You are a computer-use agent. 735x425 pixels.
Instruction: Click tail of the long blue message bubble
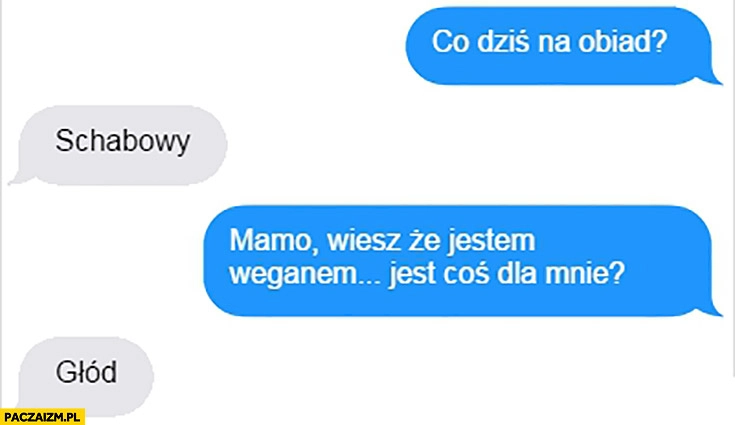pos(711,311)
